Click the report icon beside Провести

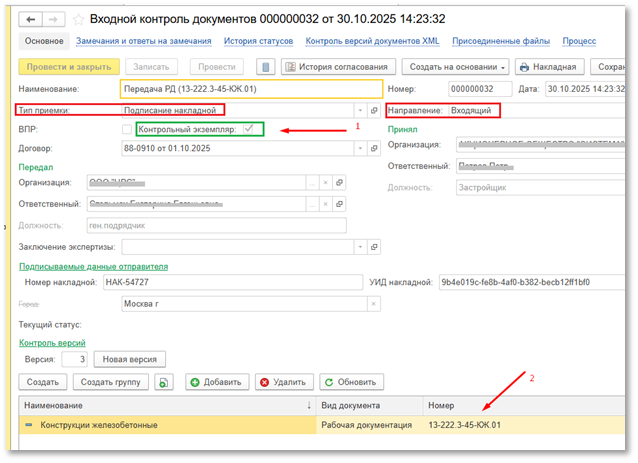tap(265, 67)
